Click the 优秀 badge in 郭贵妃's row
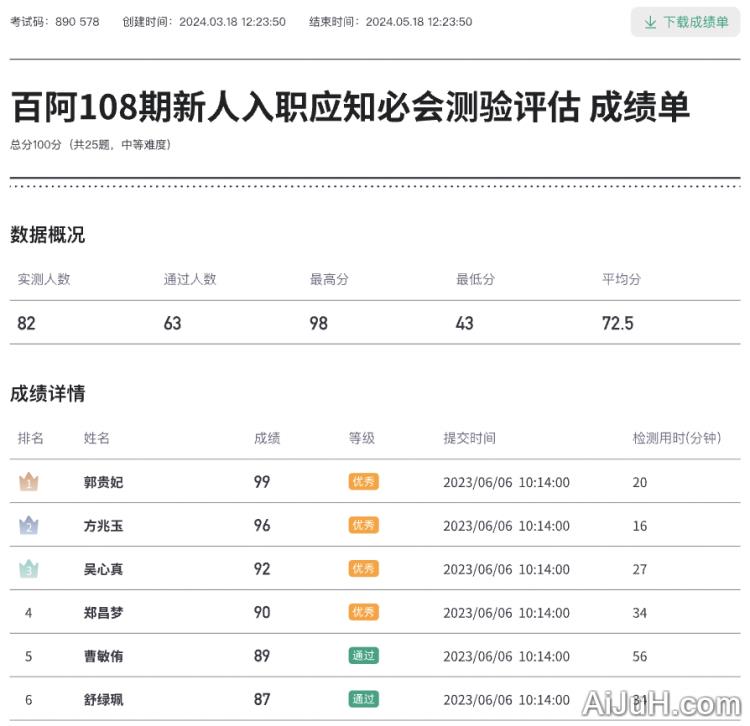 click(364, 481)
